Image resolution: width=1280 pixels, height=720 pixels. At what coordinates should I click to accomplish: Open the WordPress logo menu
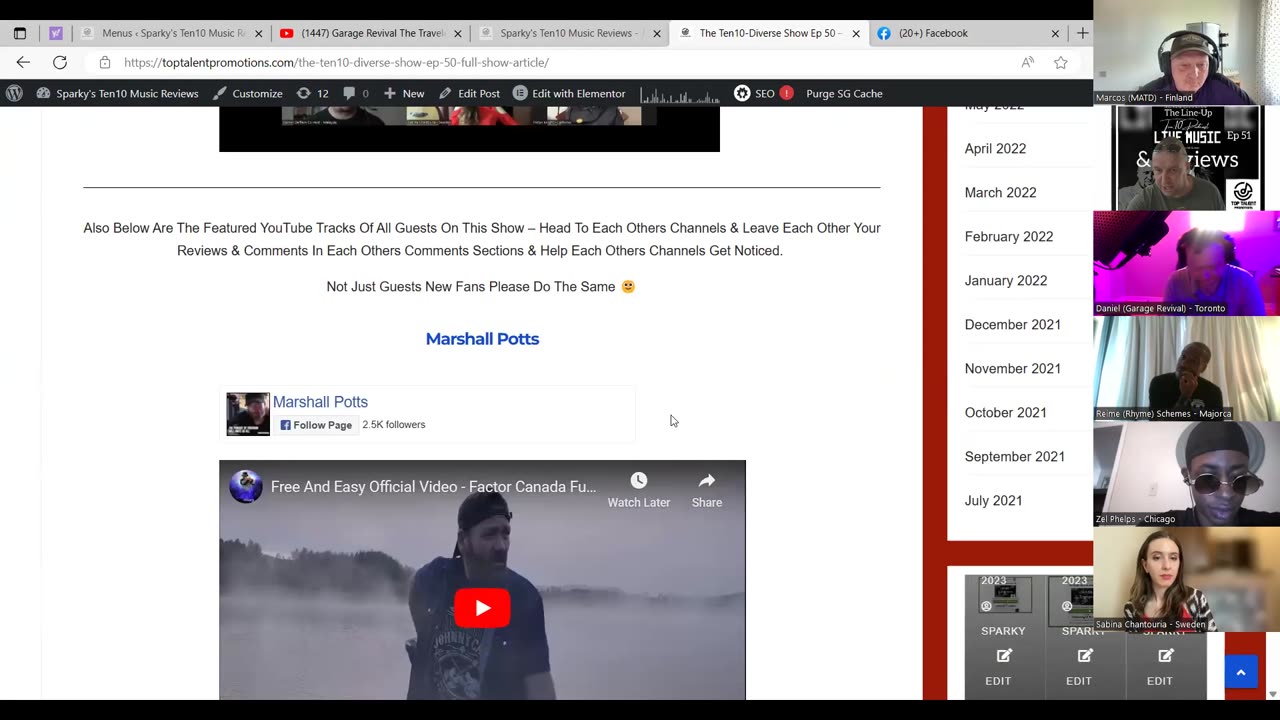(14, 93)
